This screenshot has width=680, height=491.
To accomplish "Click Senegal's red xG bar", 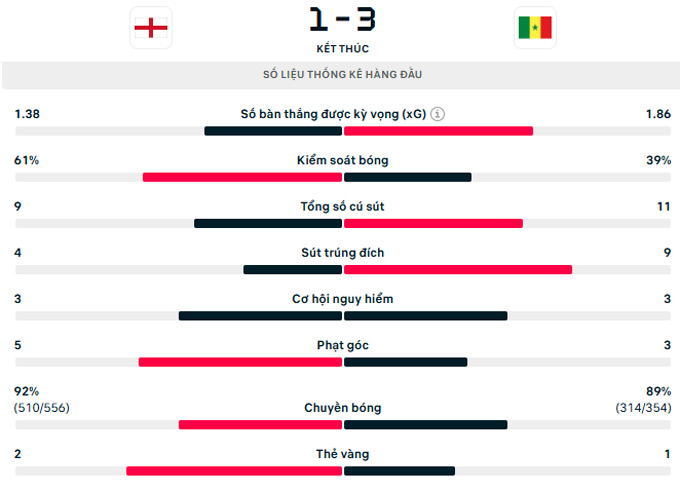I will click(438, 131).
